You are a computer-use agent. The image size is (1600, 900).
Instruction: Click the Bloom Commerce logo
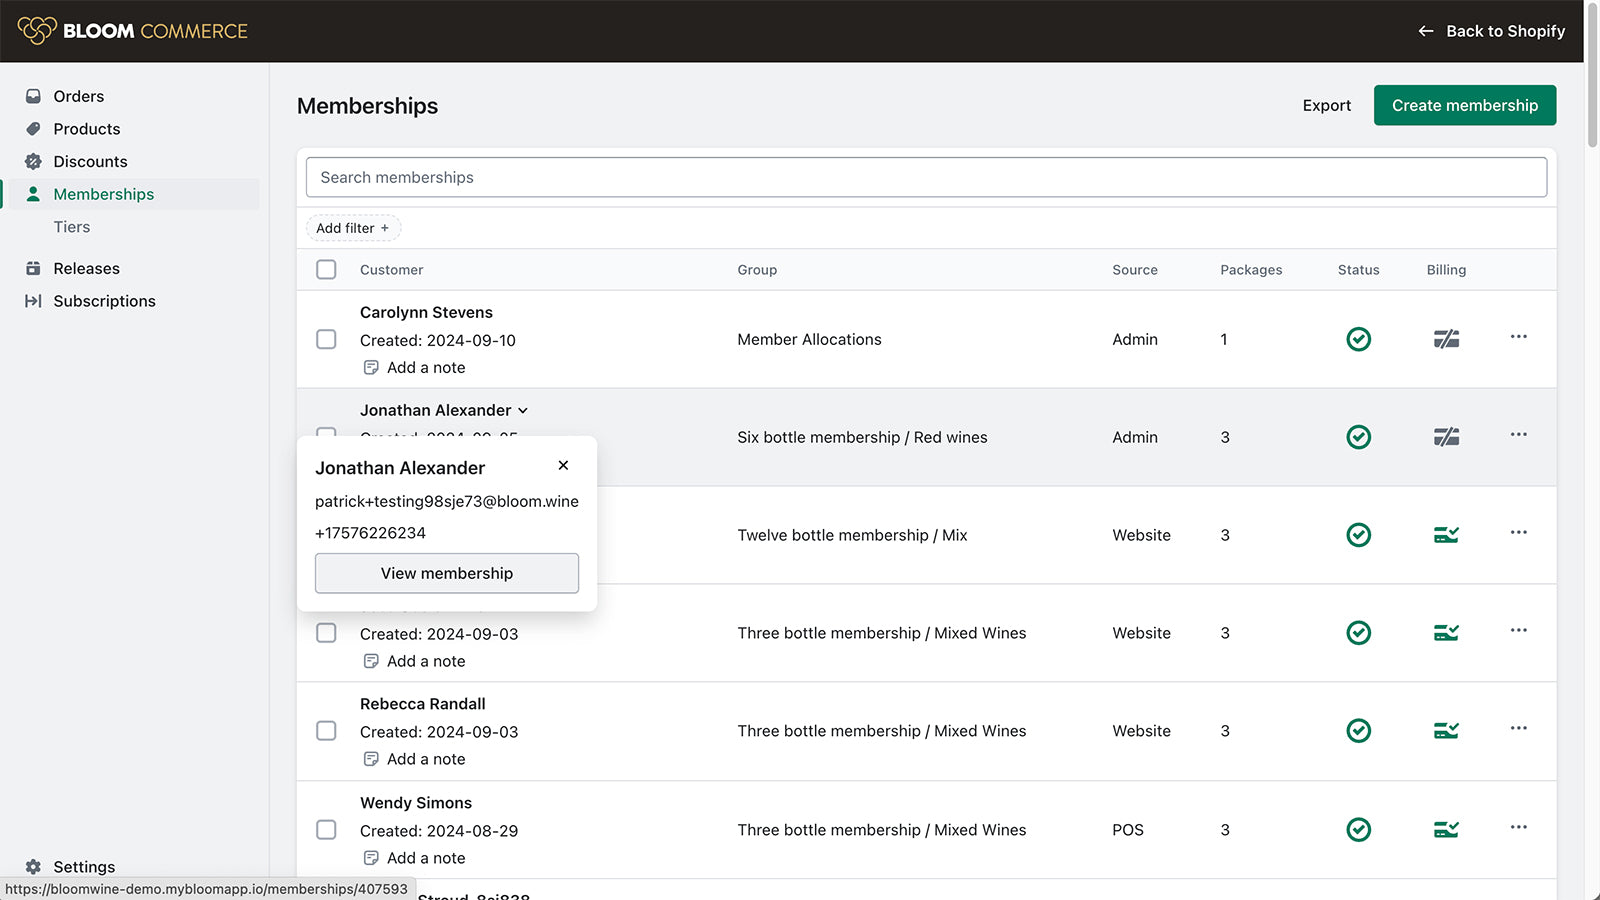[x=133, y=30]
